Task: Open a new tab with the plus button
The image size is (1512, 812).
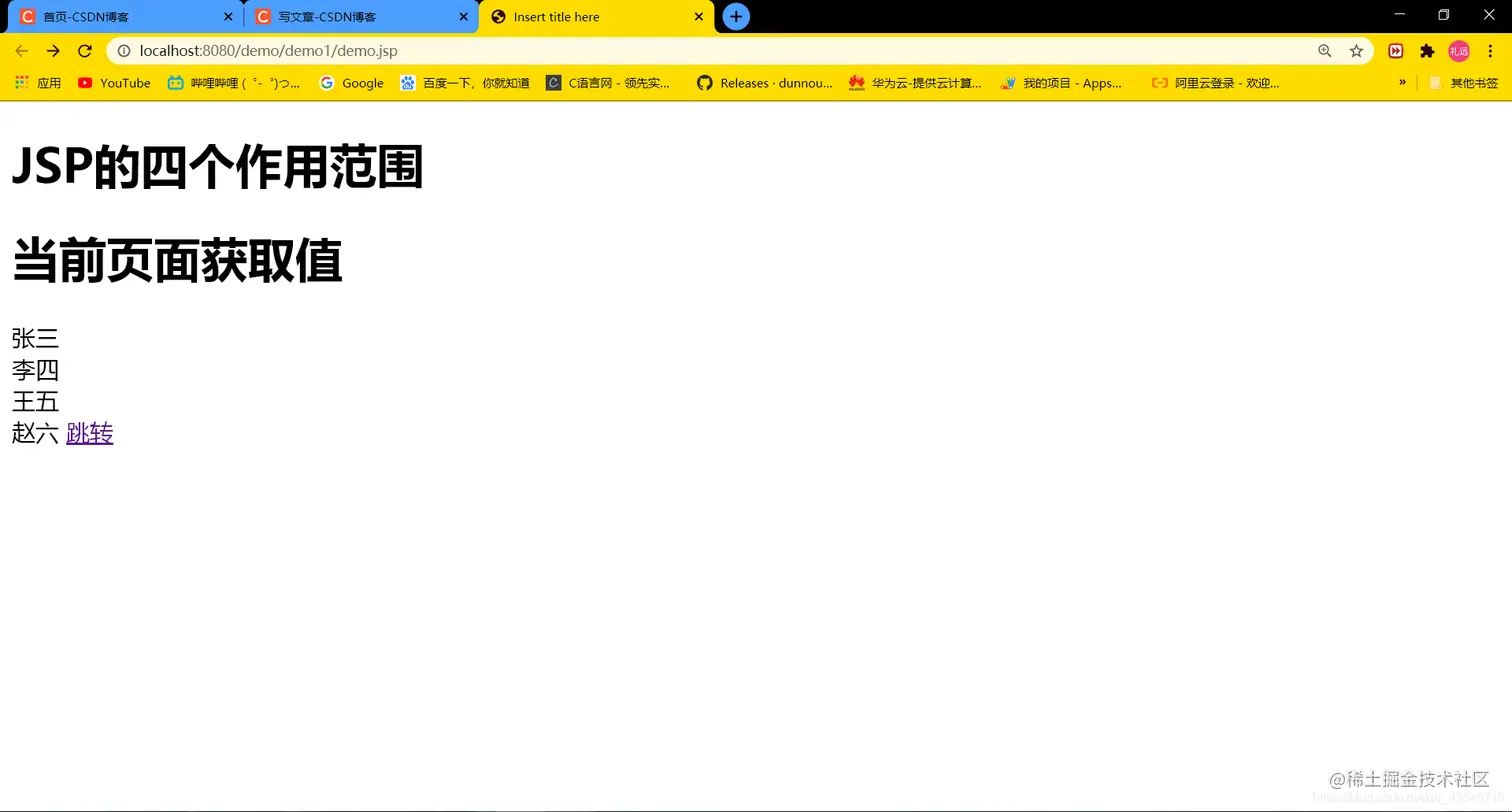Action: 736,16
